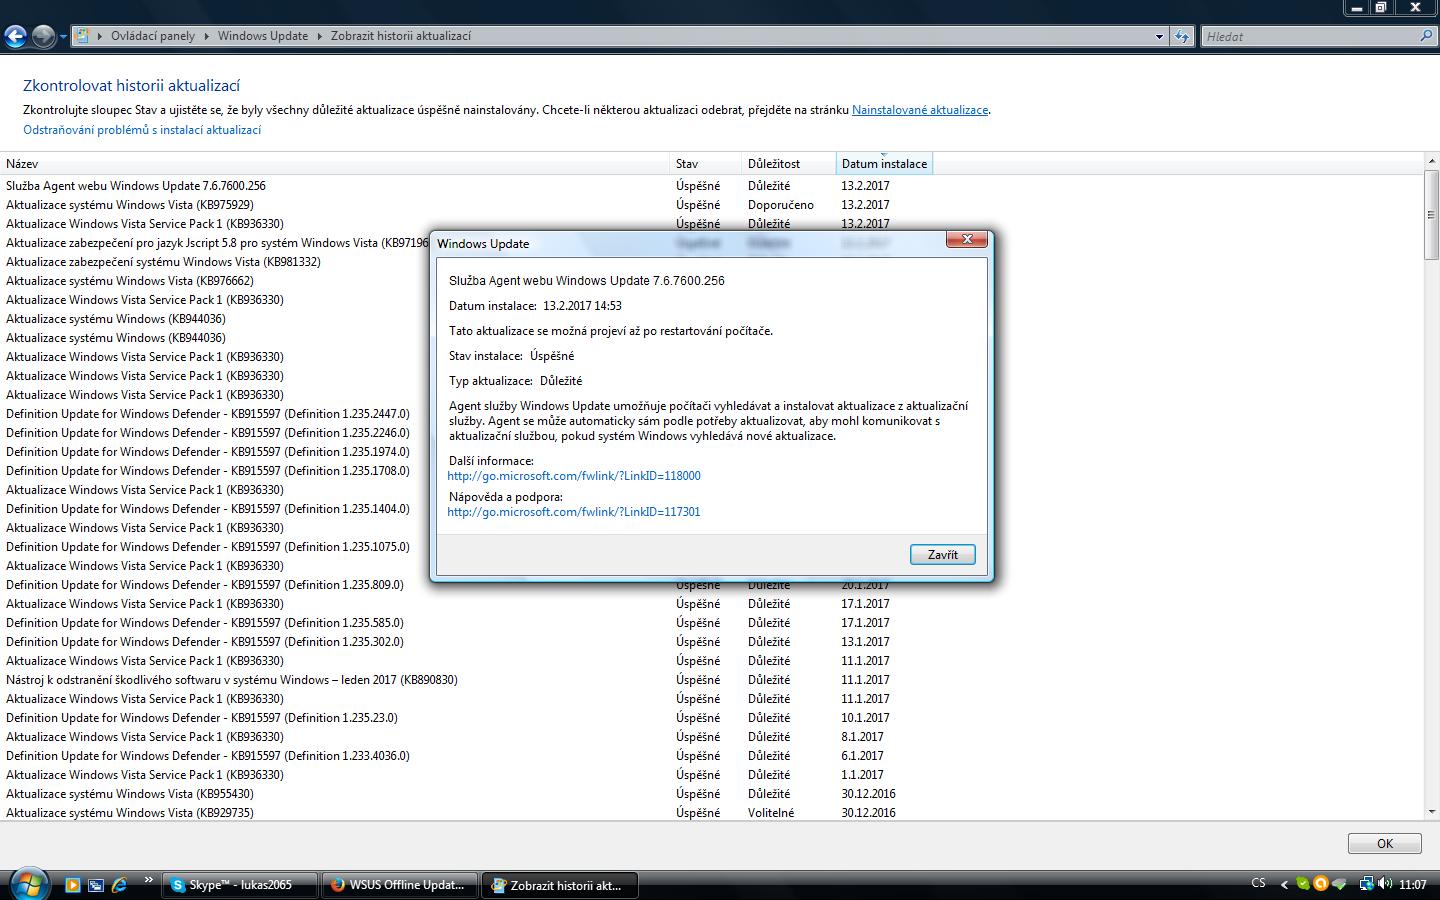Click the list scrollbar down arrow

pos(1432,812)
